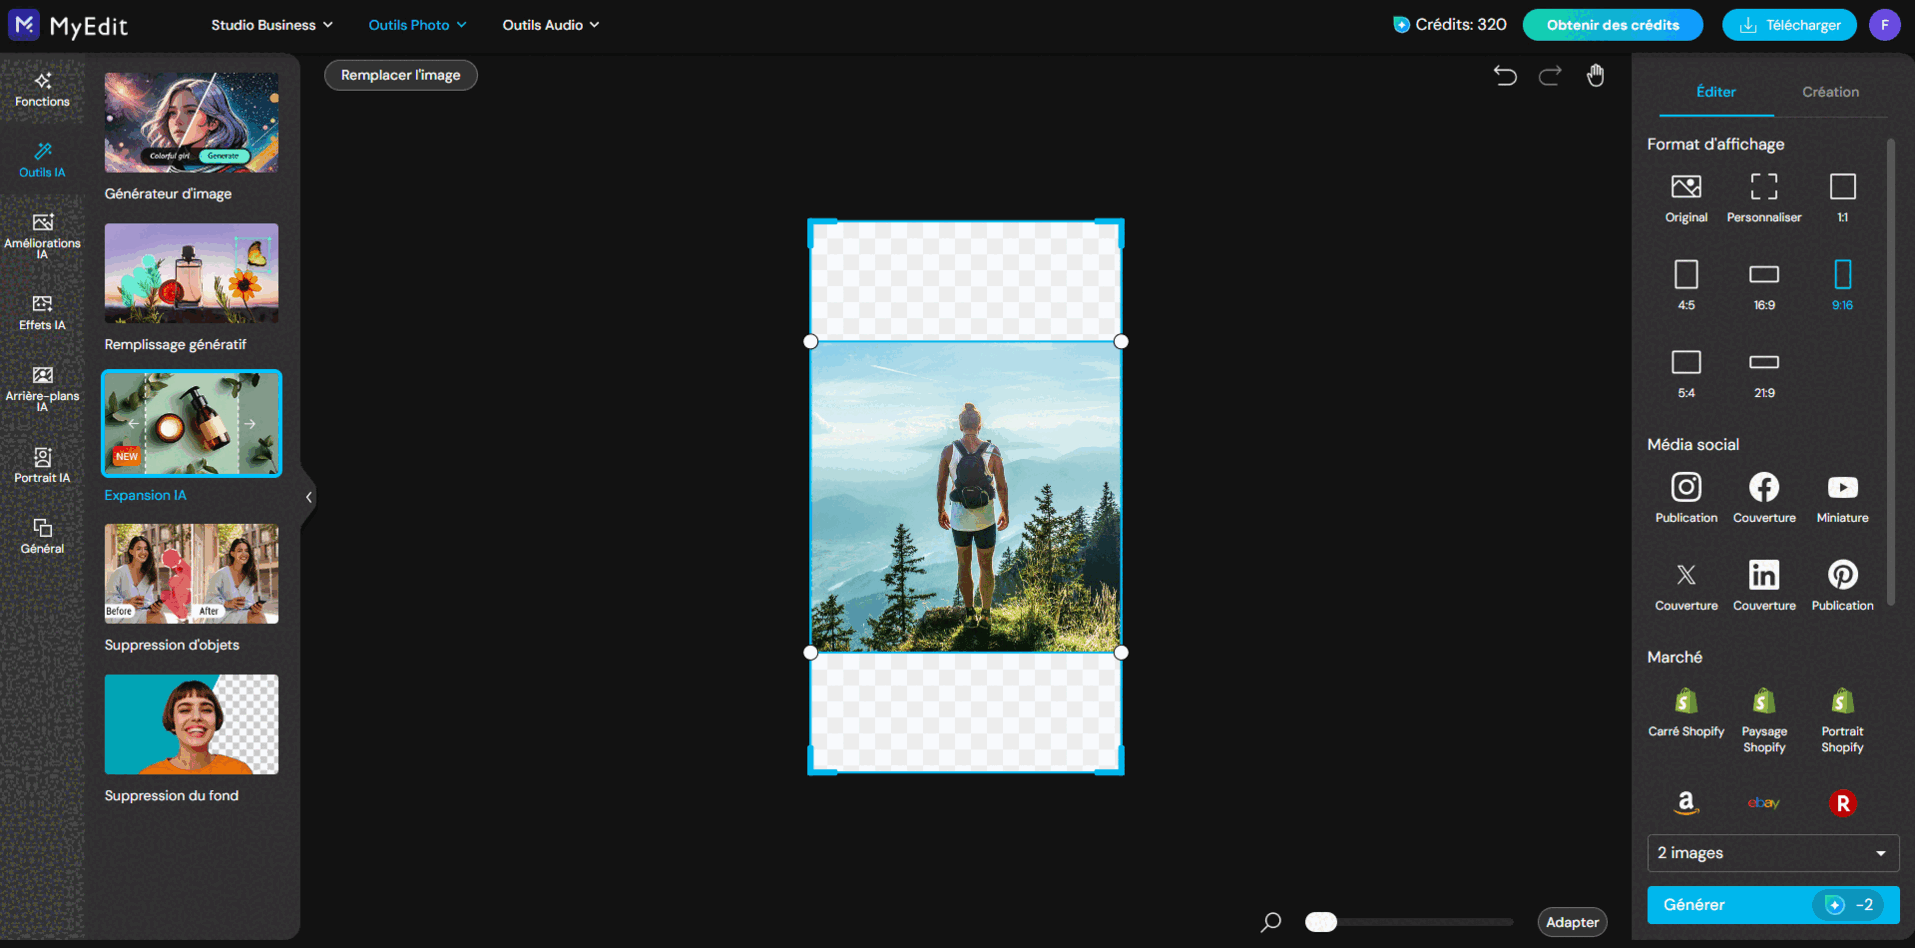Screen dimensions: 1915x948
Task: Open the Effets IA panel
Action: pyautogui.click(x=42, y=313)
